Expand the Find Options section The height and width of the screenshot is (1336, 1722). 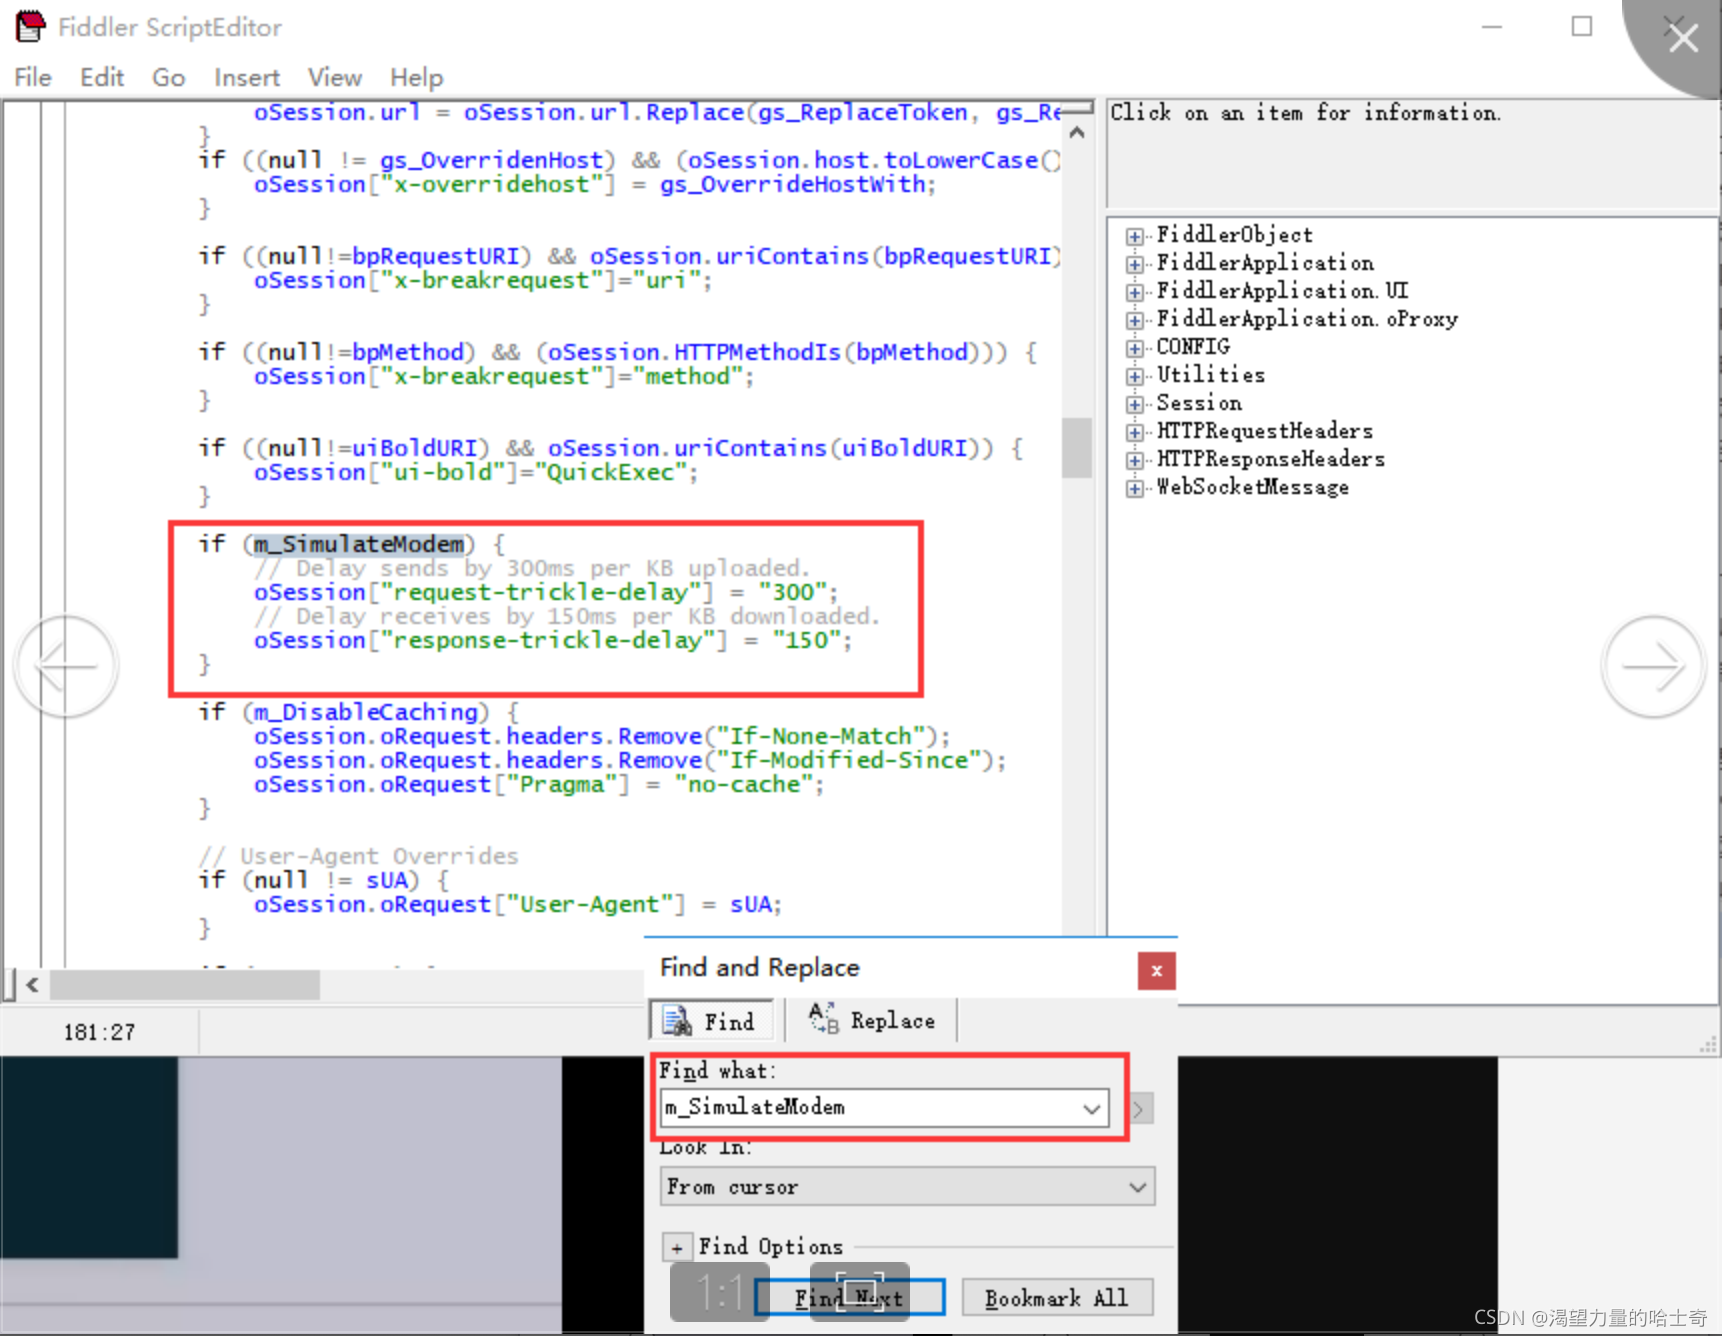click(x=677, y=1247)
